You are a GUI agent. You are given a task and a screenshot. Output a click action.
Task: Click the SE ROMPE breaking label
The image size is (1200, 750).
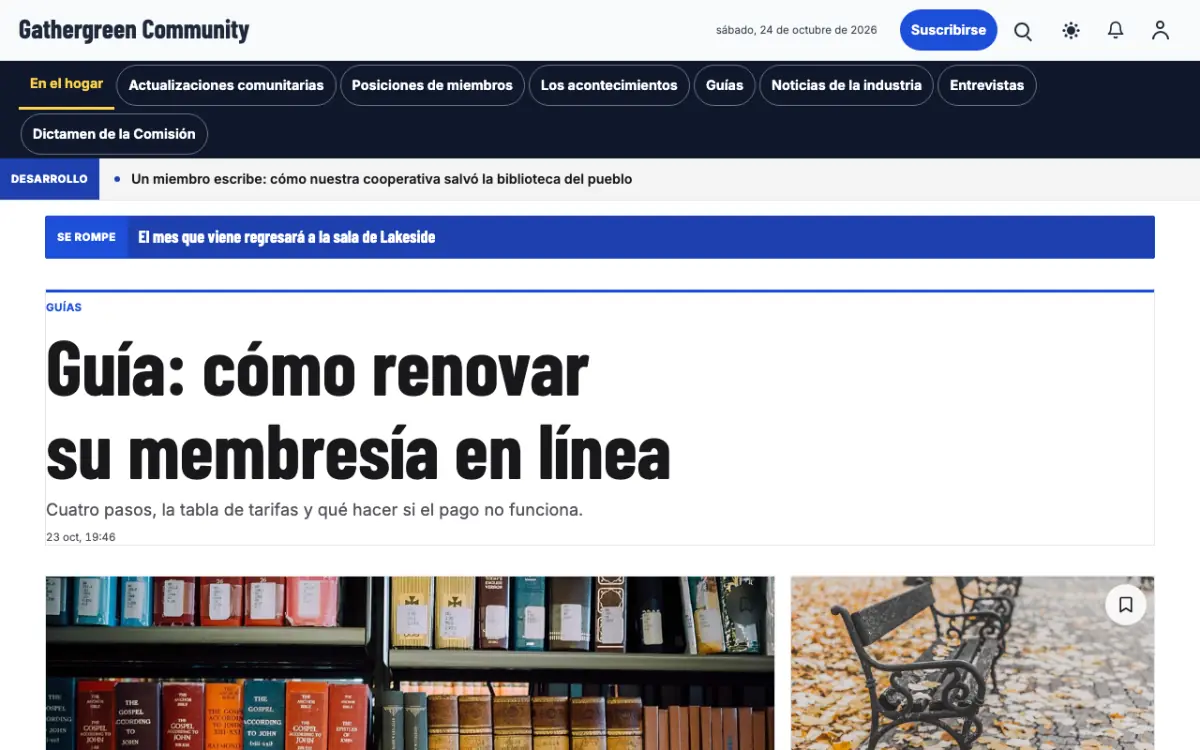[x=86, y=237]
